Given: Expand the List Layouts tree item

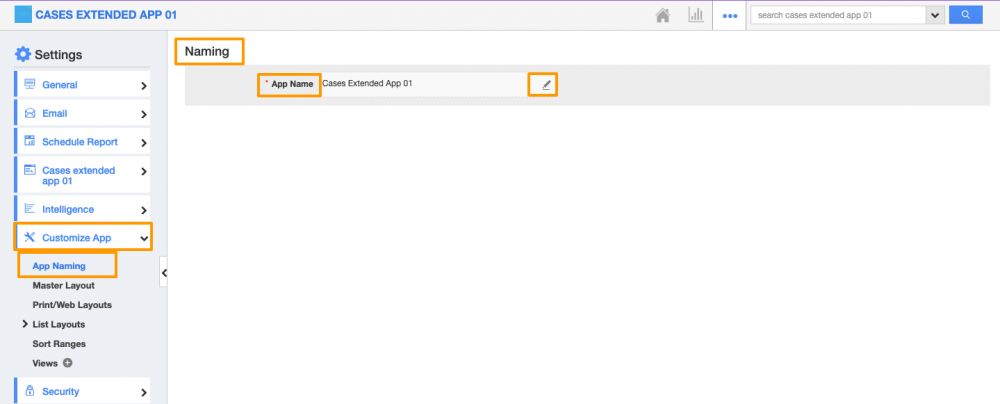Looking at the screenshot, I should (x=24, y=324).
